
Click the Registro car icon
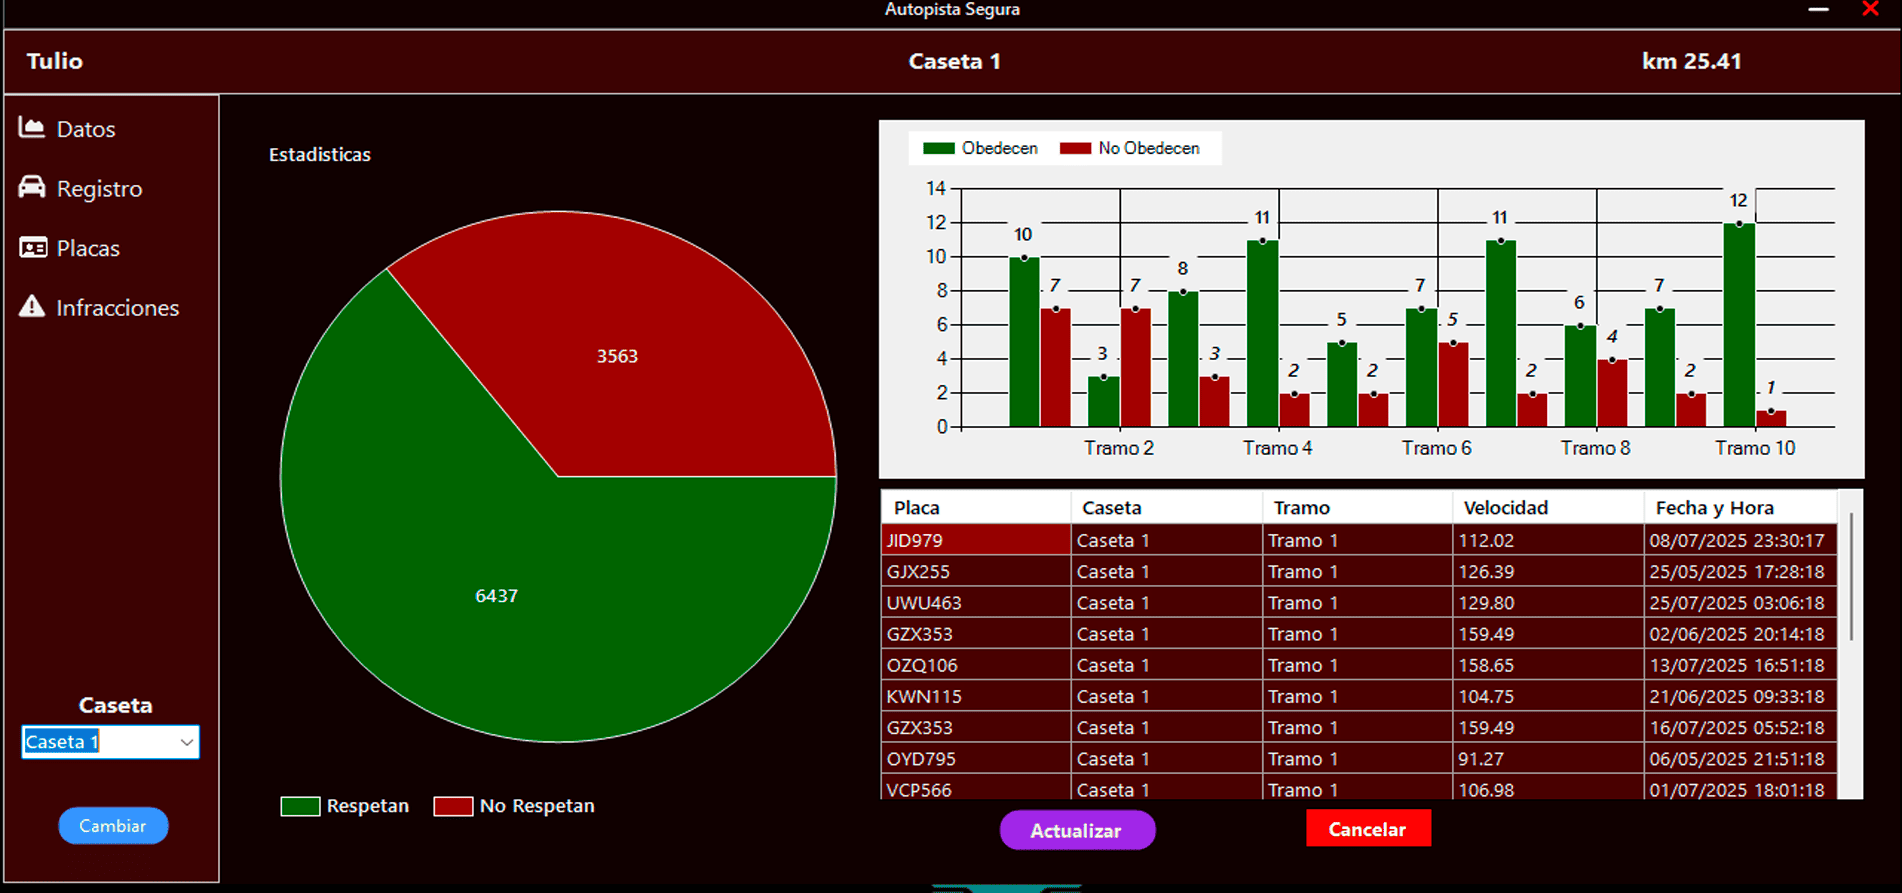coord(32,188)
